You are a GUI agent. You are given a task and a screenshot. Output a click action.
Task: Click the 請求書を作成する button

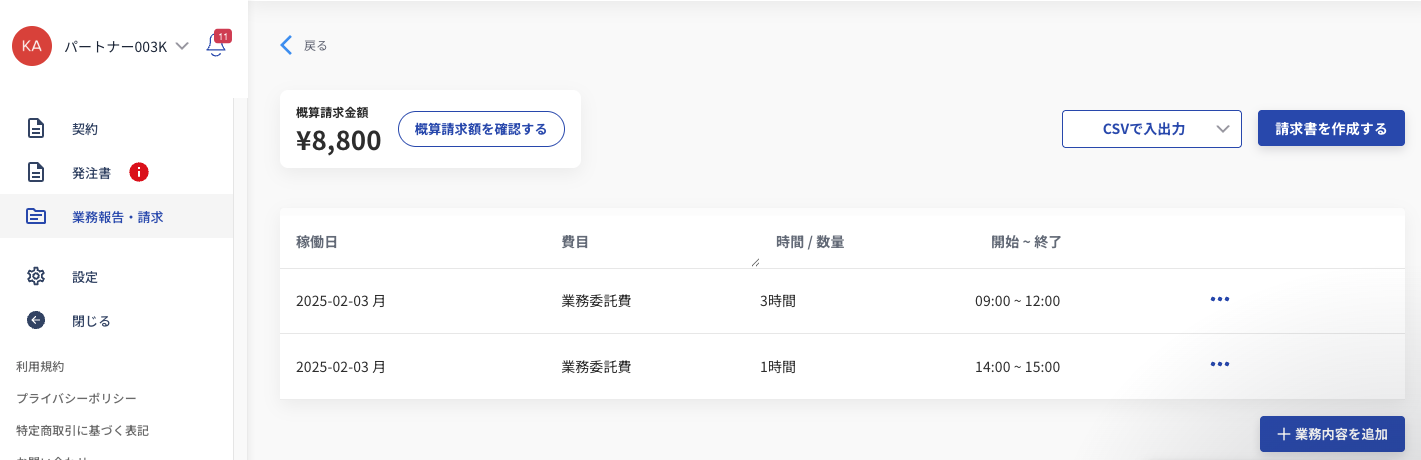[1331, 129]
